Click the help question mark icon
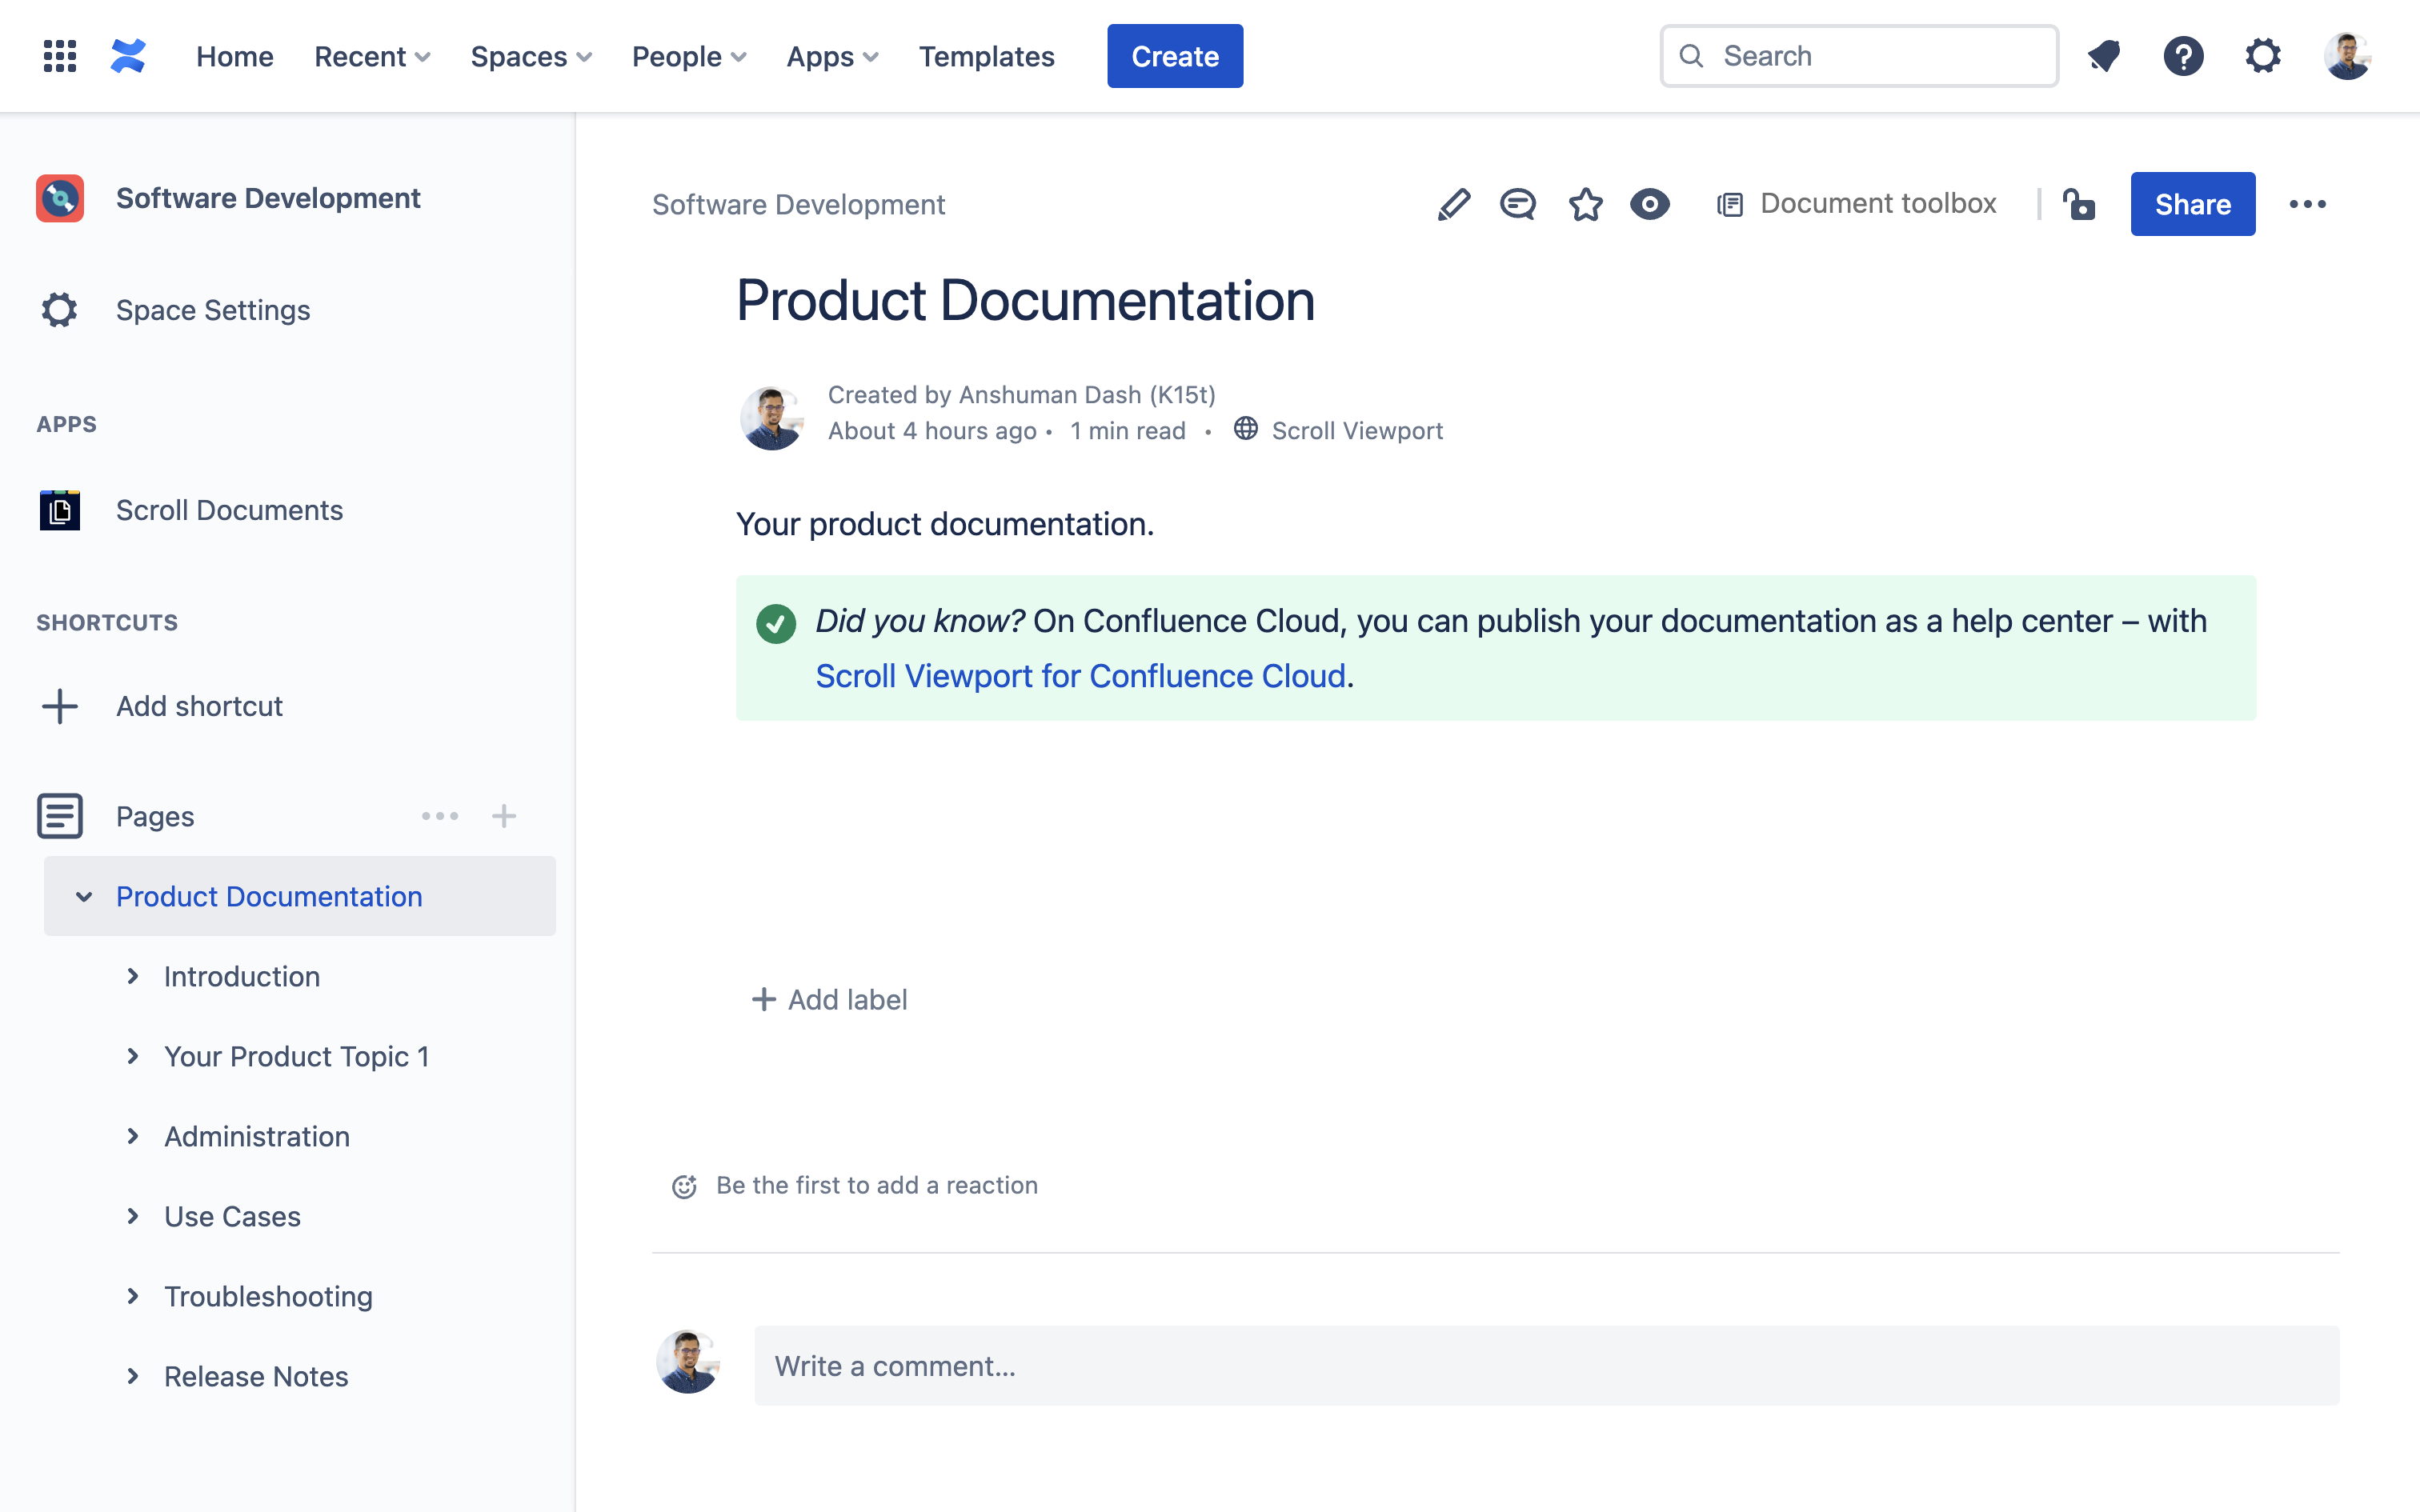Image resolution: width=2420 pixels, height=1512 pixels. (x=2183, y=56)
